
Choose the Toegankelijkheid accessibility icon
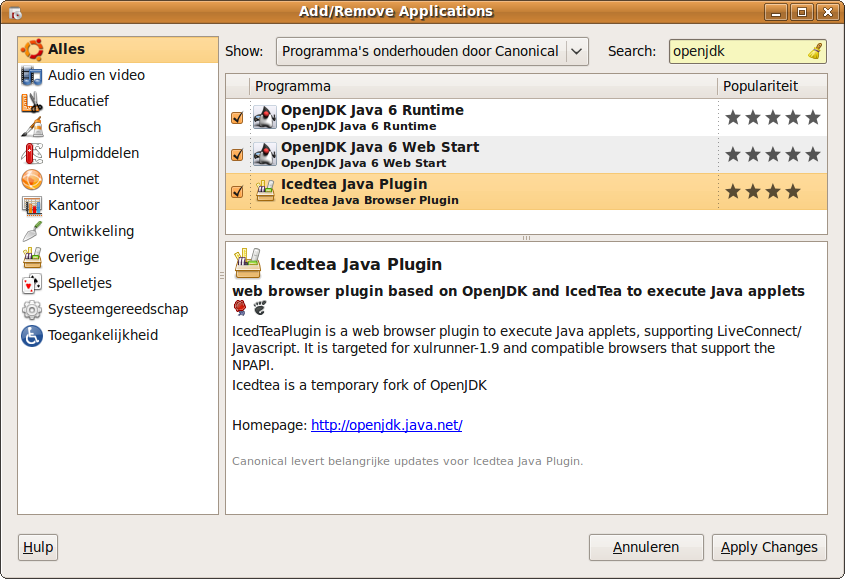tap(31, 336)
